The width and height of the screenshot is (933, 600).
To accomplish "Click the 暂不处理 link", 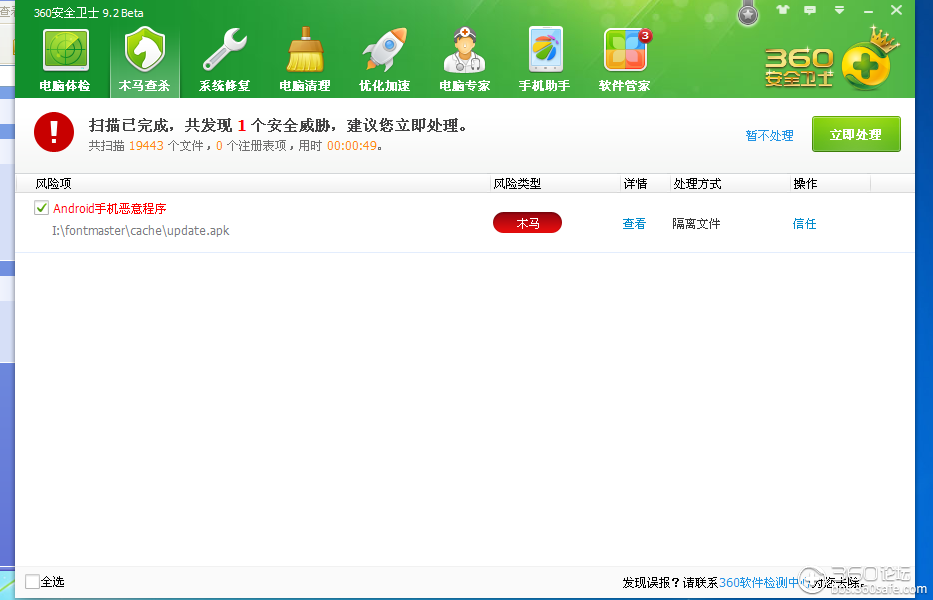I will (x=769, y=136).
